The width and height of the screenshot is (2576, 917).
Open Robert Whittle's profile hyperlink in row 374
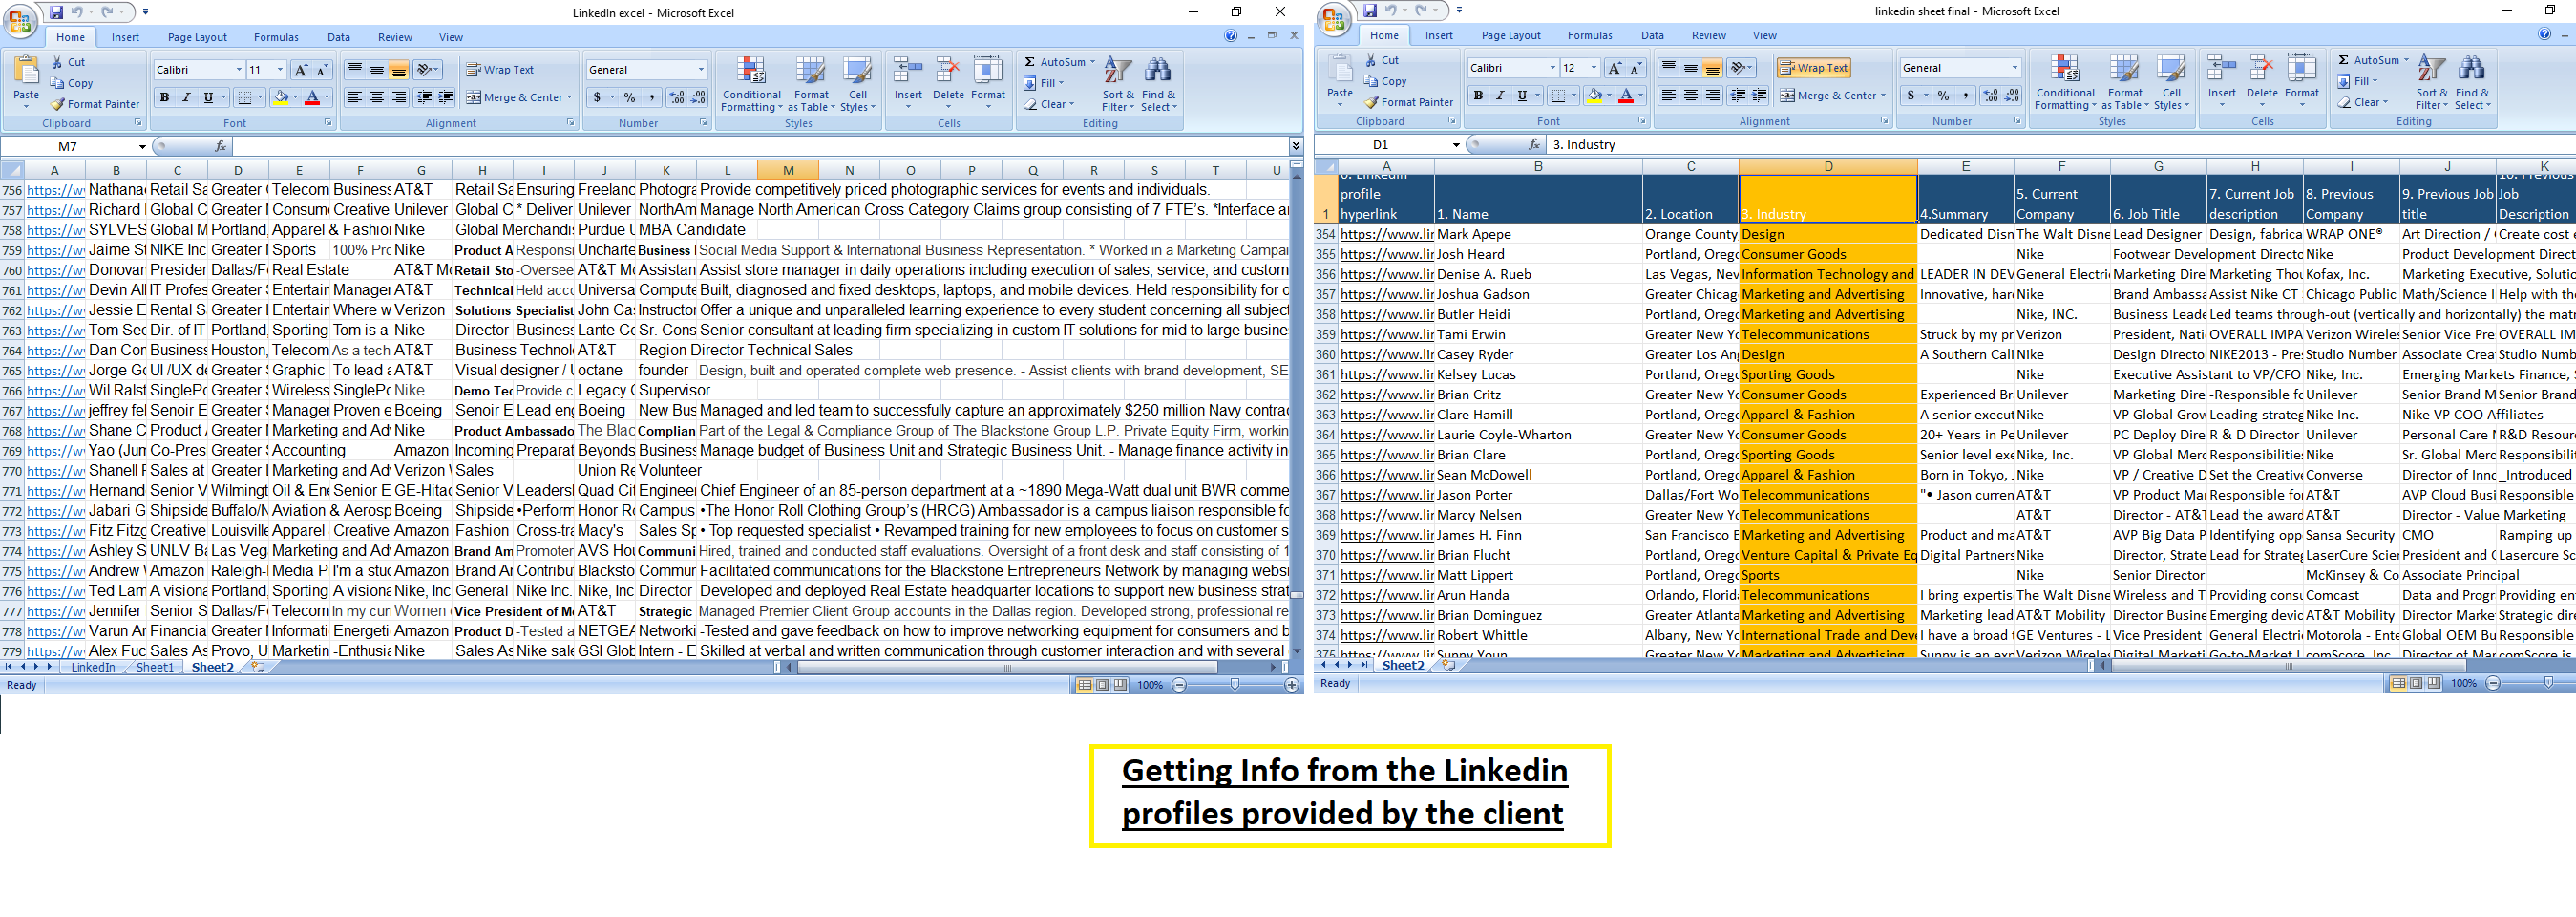[1387, 635]
